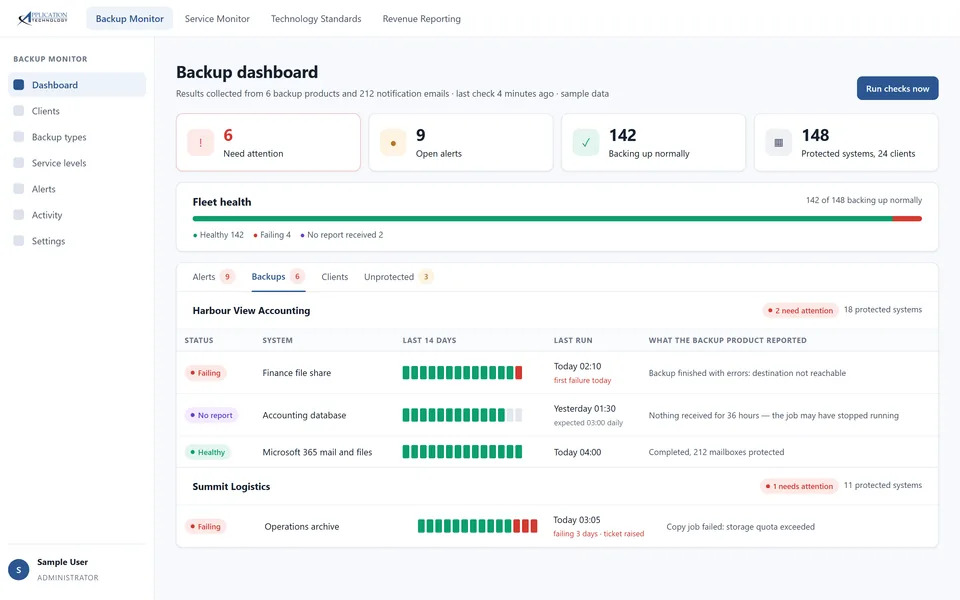Switch to the Clients tab in the panel

click(x=335, y=277)
